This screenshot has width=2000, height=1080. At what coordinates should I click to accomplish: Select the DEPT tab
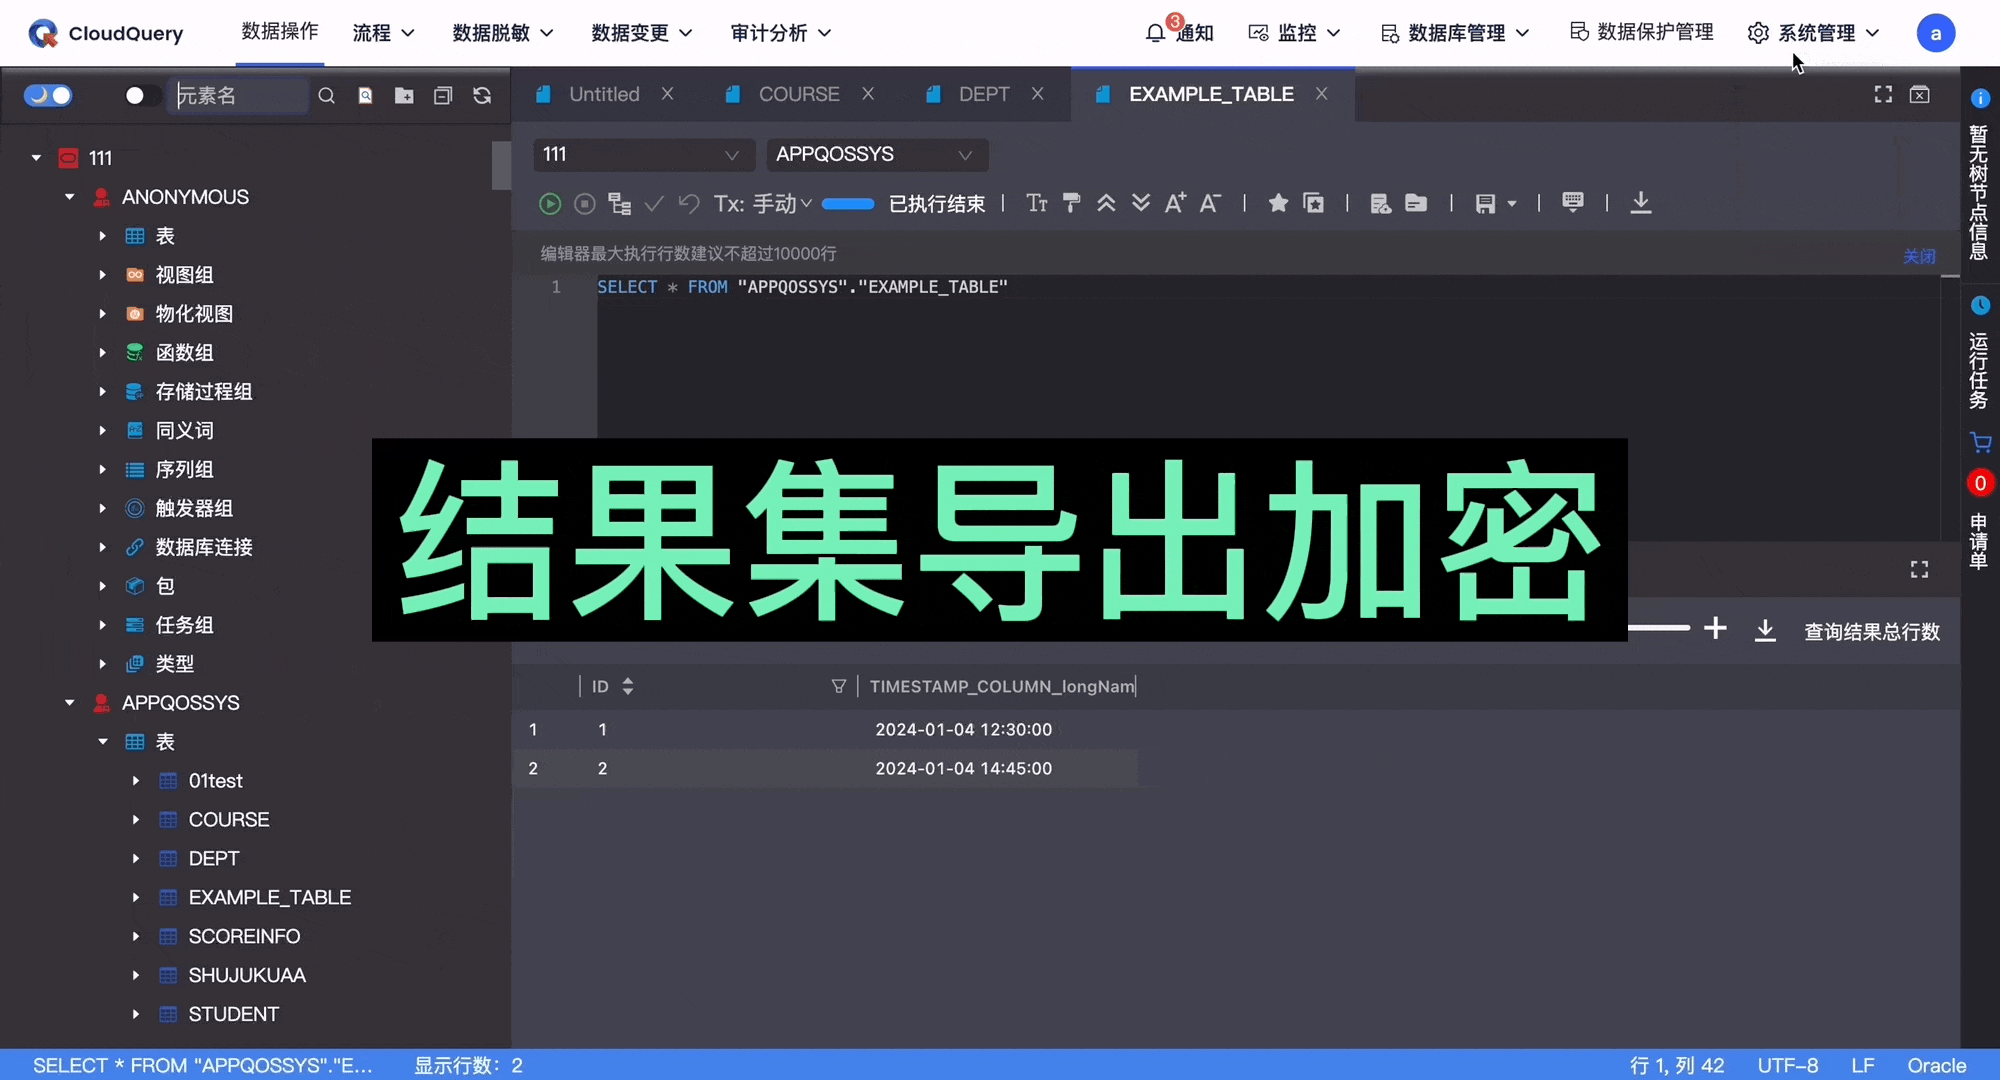tap(984, 93)
